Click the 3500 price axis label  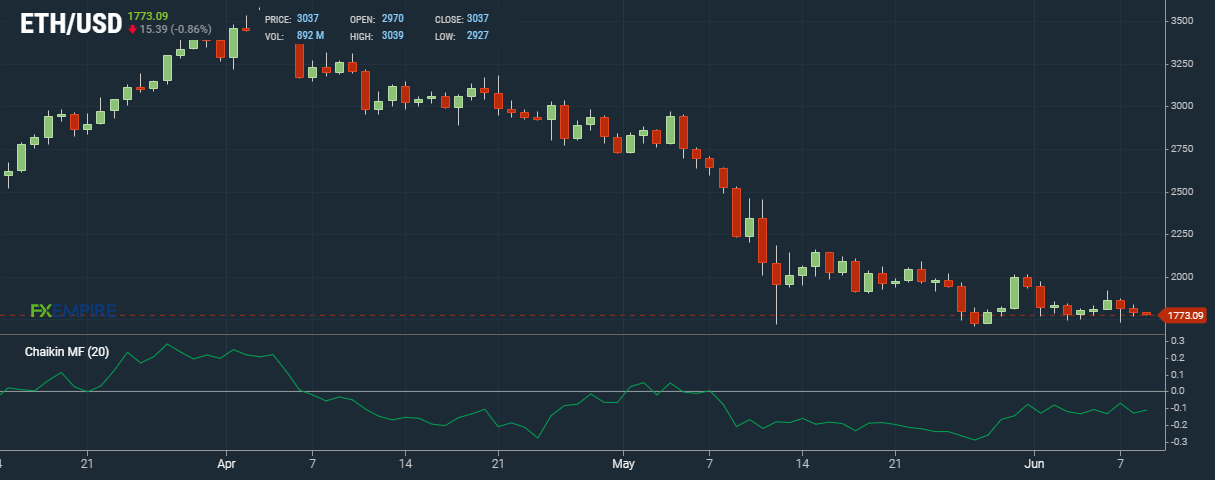point(1181,21)
